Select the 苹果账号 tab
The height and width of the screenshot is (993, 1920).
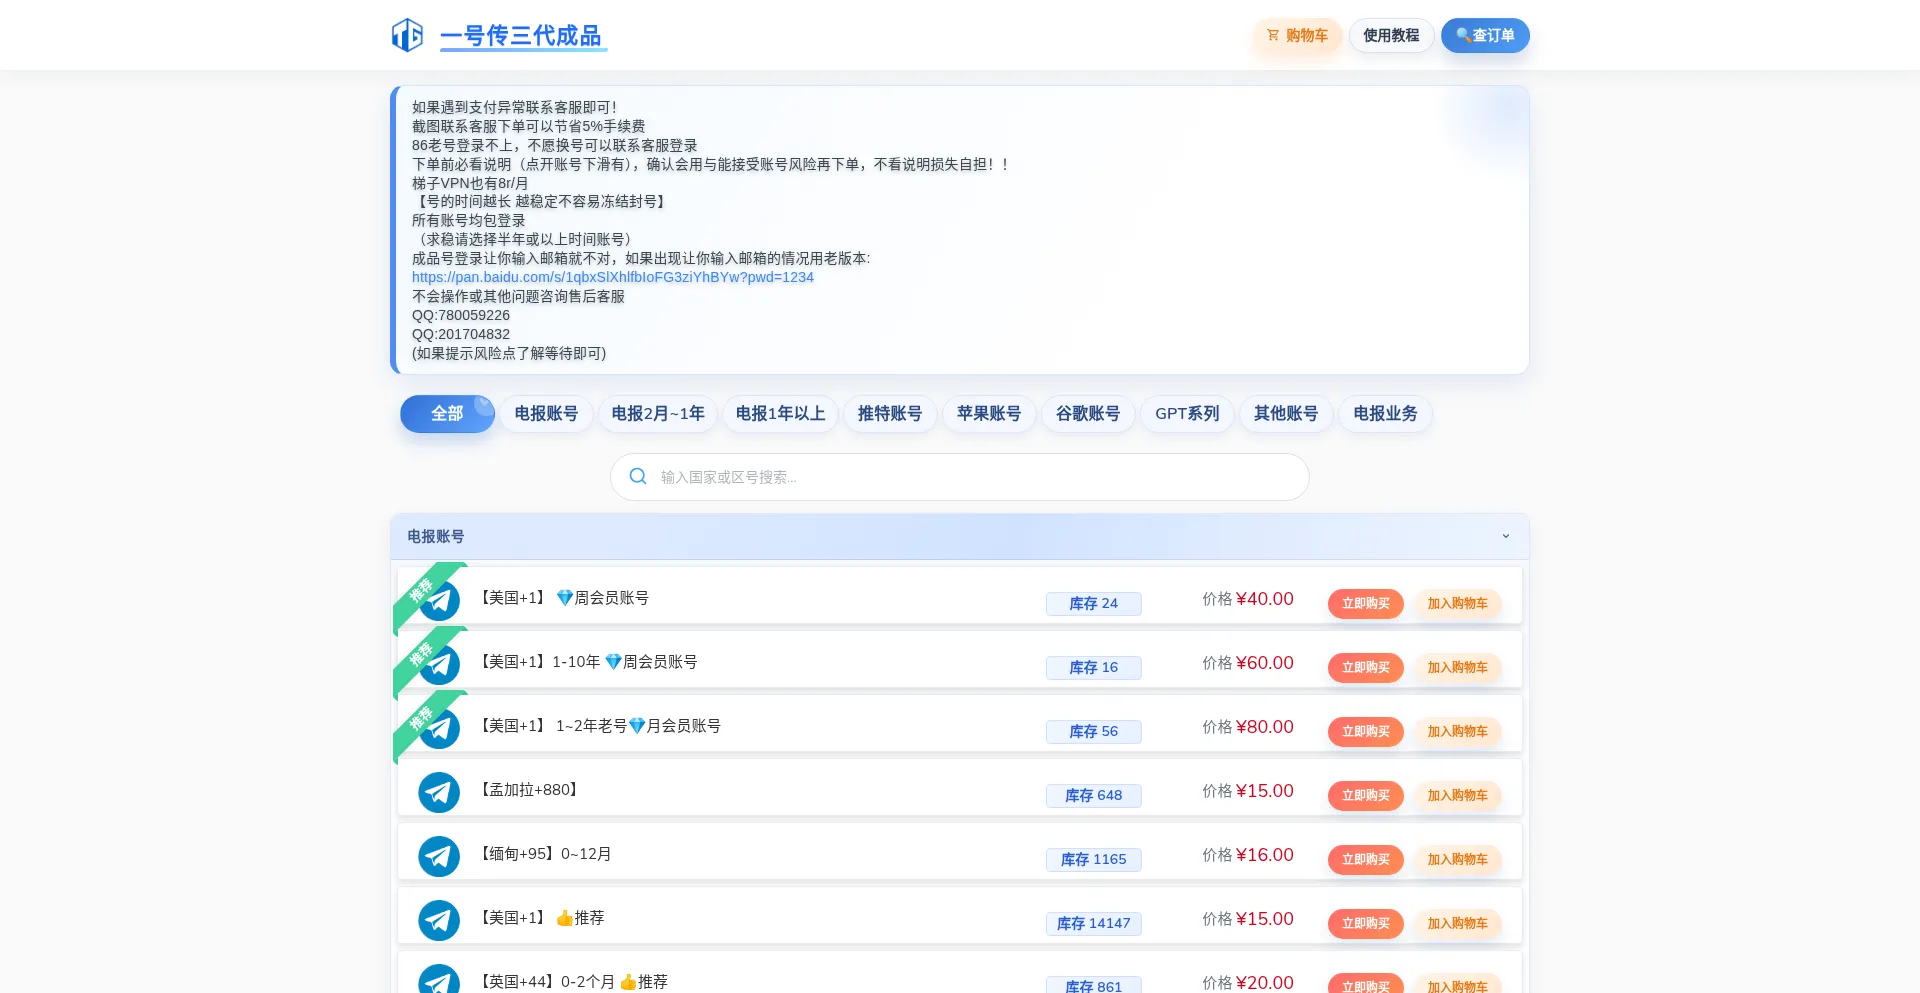[989, 414]
